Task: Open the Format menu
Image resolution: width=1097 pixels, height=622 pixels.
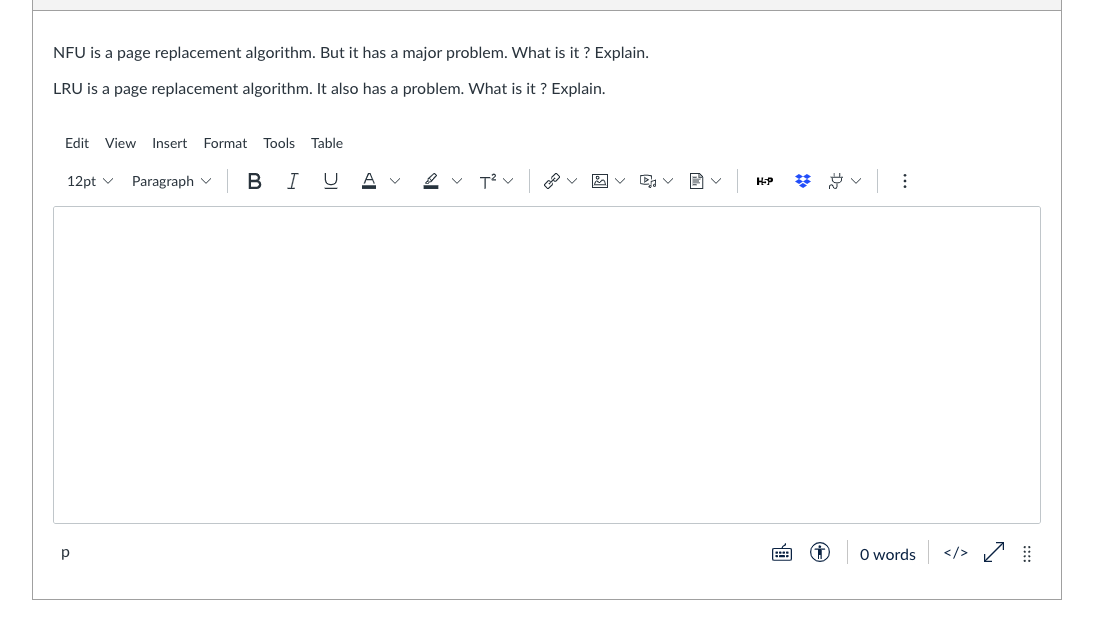Action: [225, 143]
